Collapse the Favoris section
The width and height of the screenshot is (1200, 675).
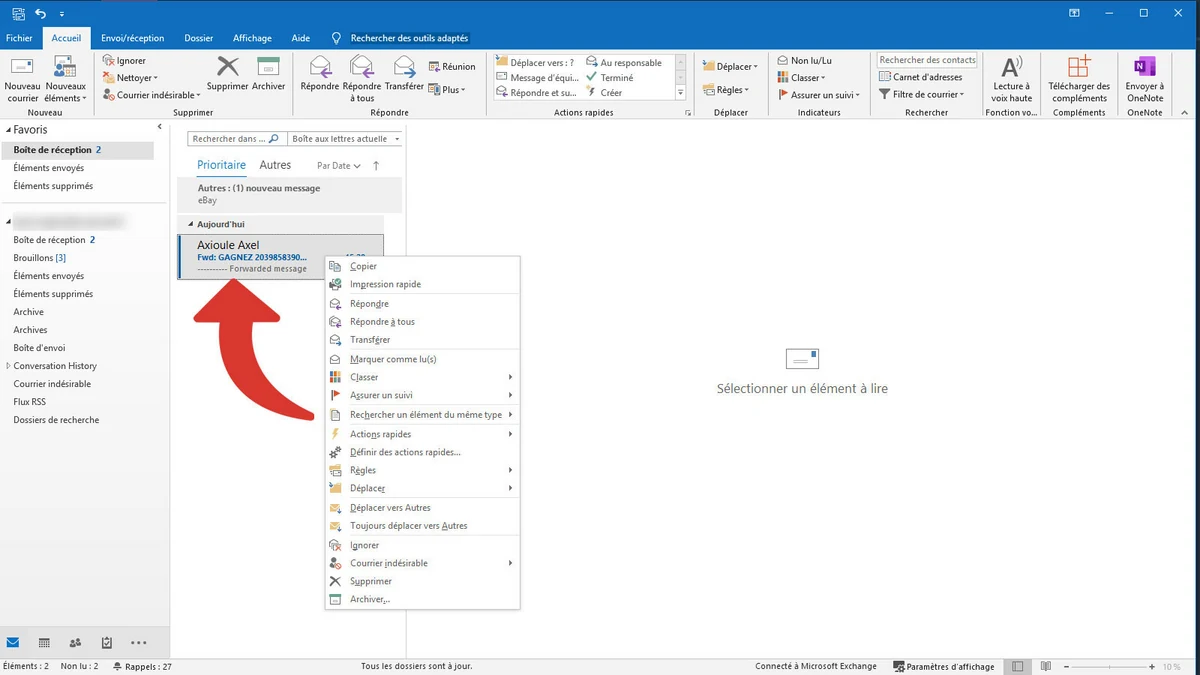8,129
